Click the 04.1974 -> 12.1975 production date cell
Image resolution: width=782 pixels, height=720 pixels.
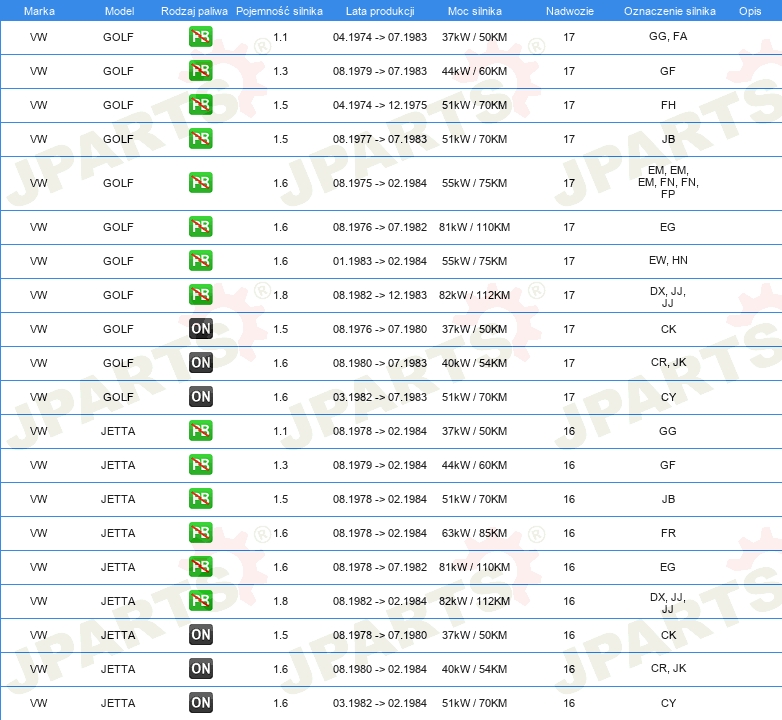coord(379,105)
